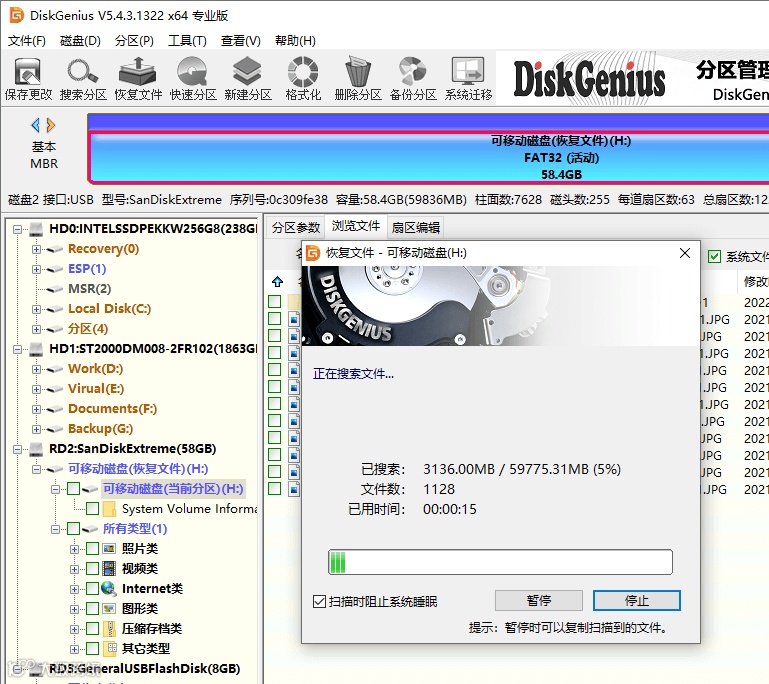
Task: Expand the Recovery(0) partition node
Action: click(36, 249)
